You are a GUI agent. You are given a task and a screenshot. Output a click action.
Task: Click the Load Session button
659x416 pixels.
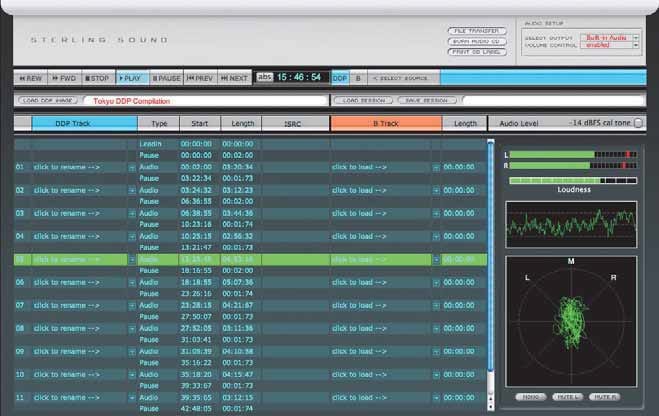[x=364, y=100]
